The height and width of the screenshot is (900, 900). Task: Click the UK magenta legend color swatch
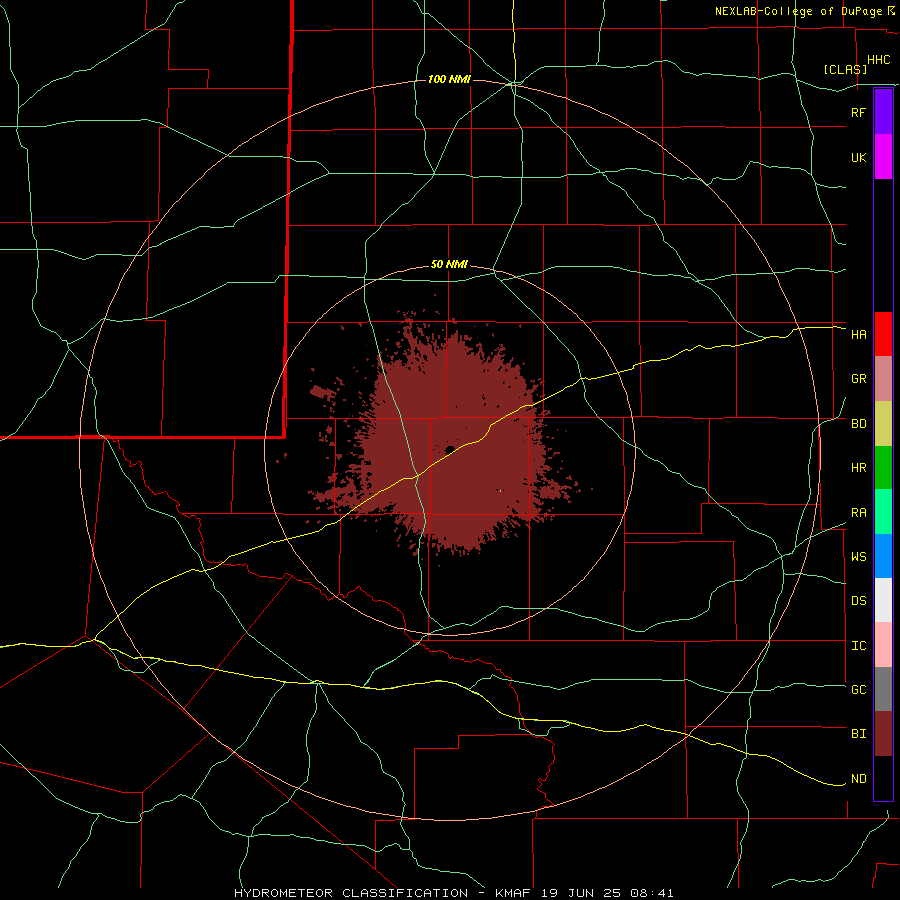[x=883, y=157]
